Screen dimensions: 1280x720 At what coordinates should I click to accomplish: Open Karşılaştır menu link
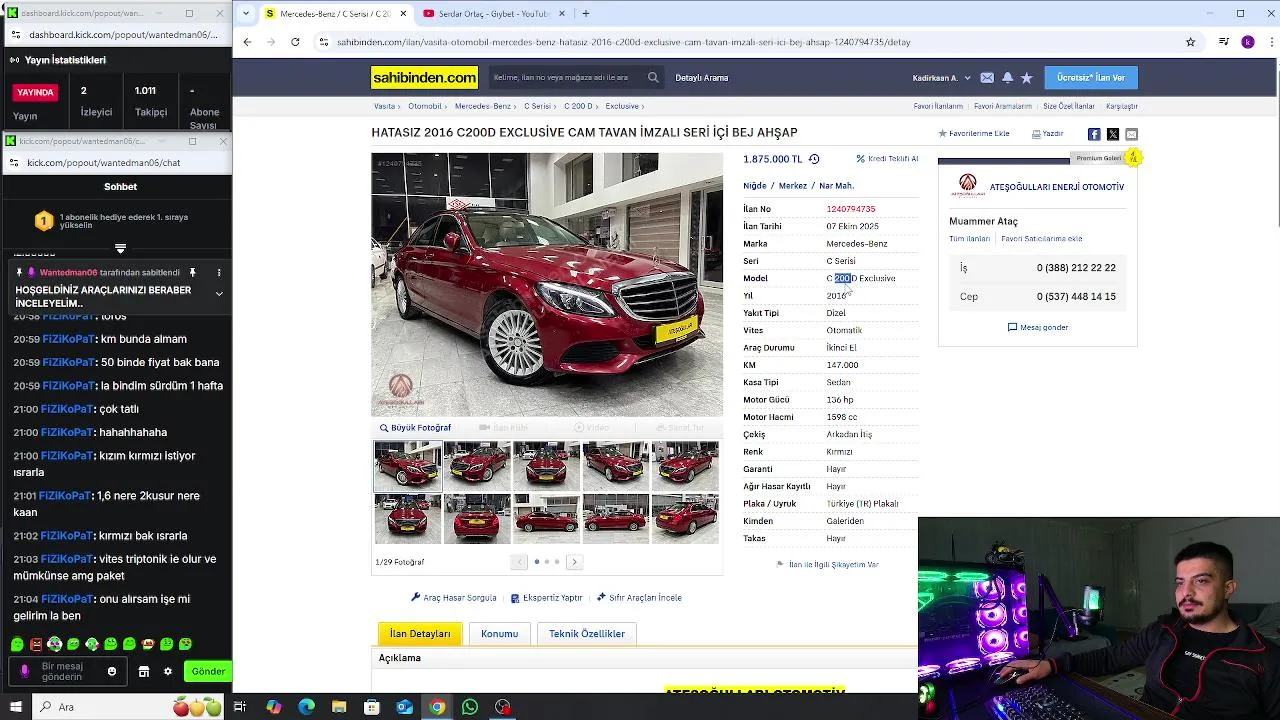tap(1122, 106)
